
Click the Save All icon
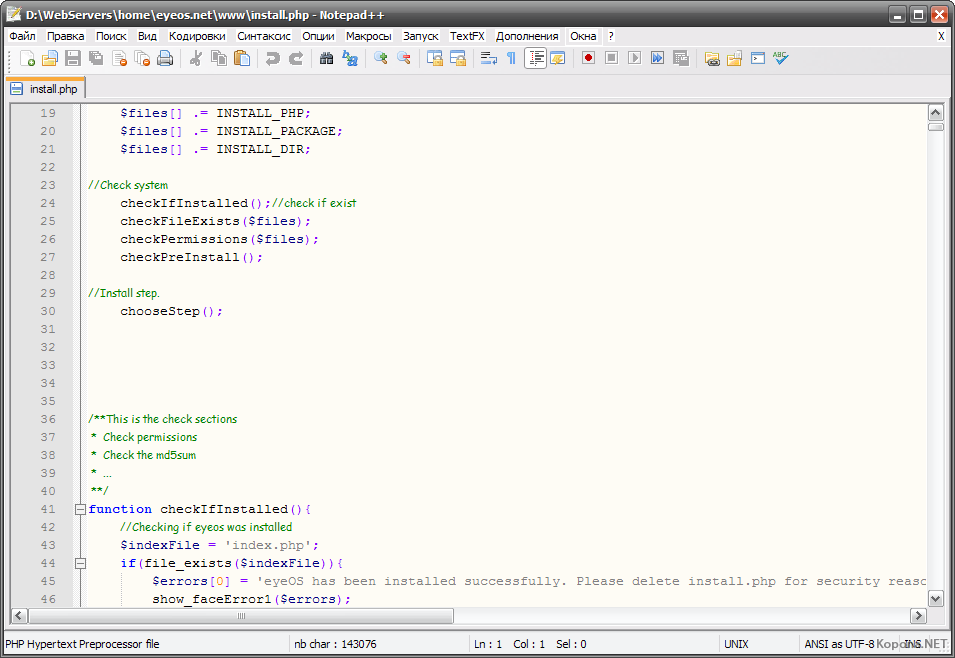coord(96,58)
